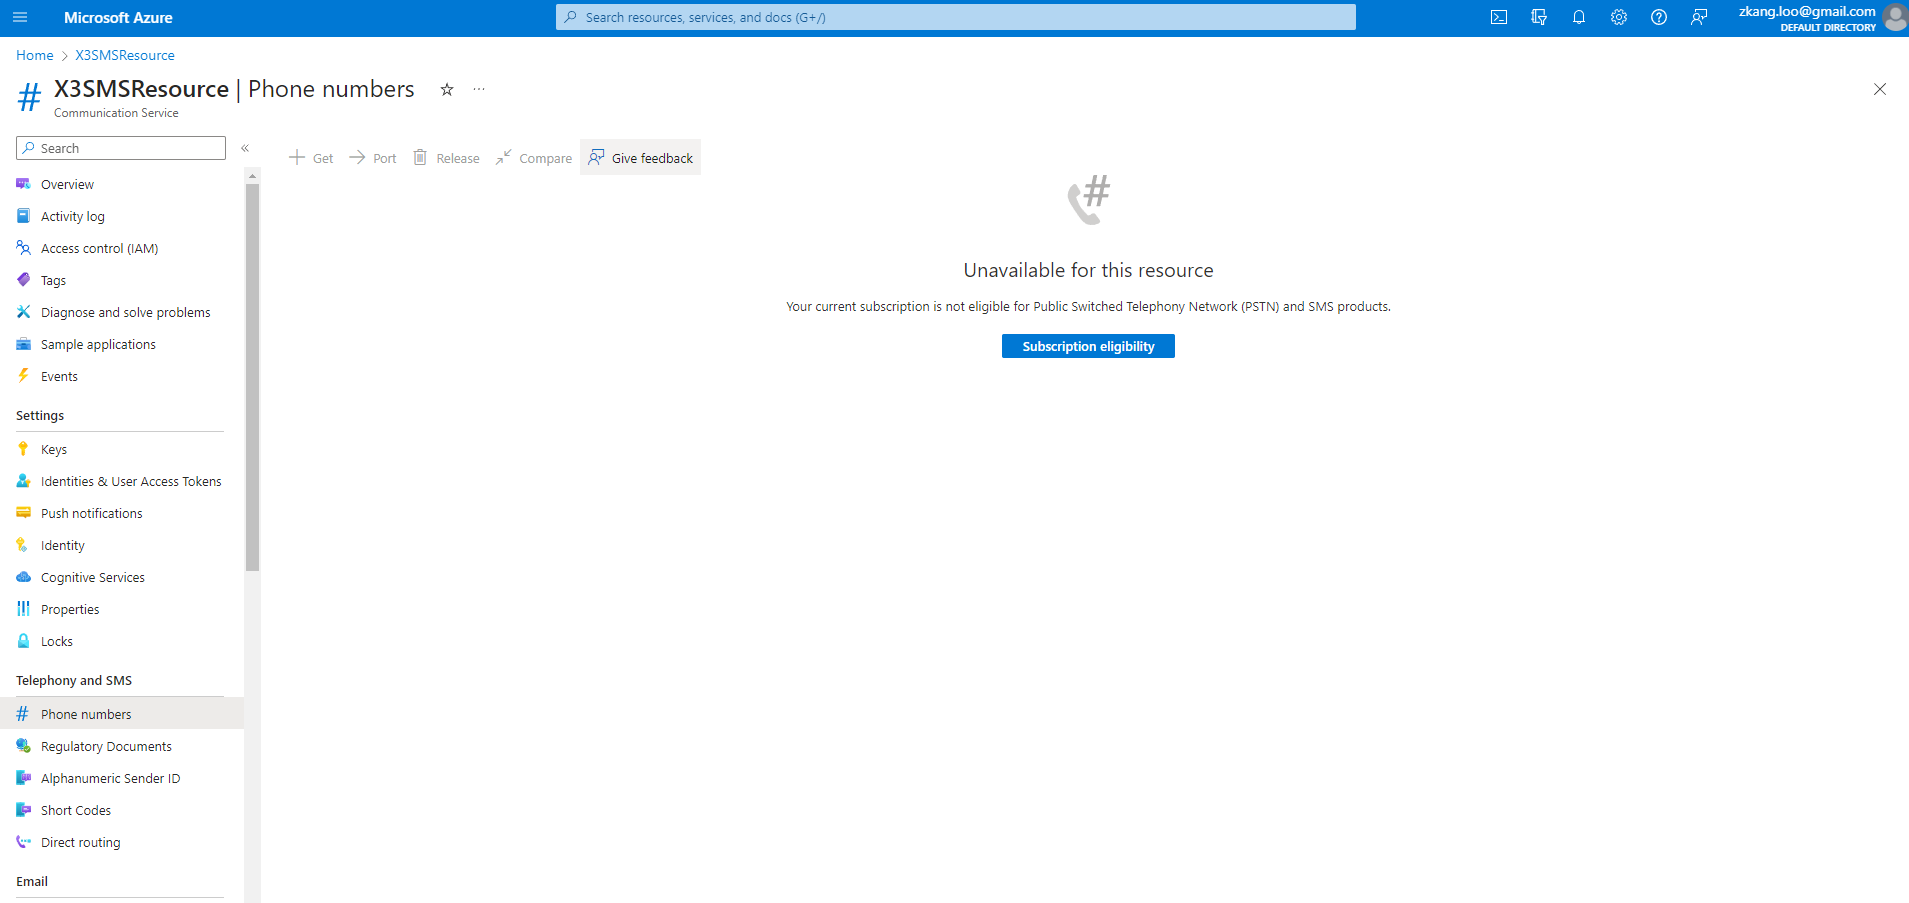1909x903 pixels.
Task: Go to the Home breadcrumb link
Action: pyautogui.click(x=35, y=55)
